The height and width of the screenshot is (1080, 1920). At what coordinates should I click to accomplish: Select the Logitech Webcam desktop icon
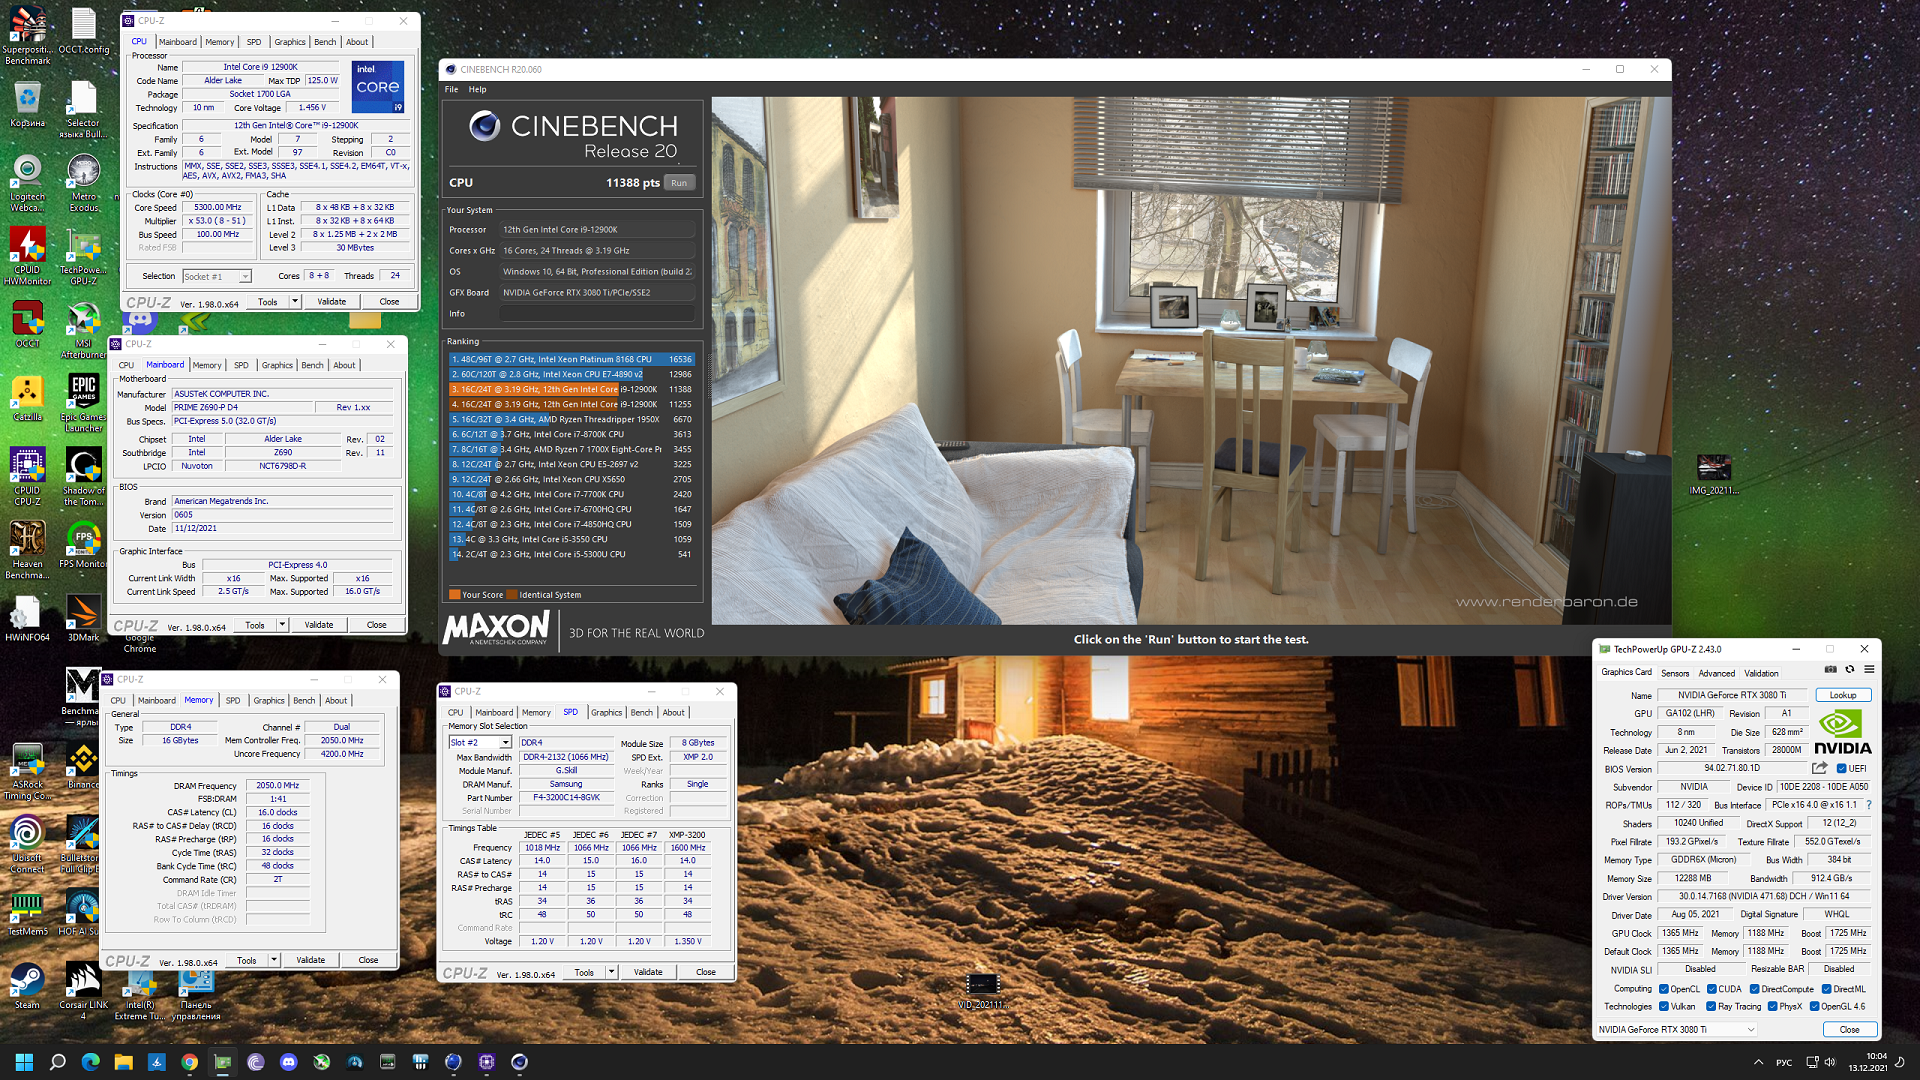27,183
